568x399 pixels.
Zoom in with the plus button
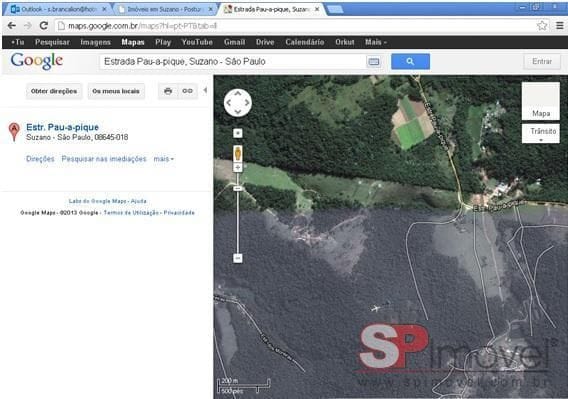pyautogui.click(x=238, y=167)
